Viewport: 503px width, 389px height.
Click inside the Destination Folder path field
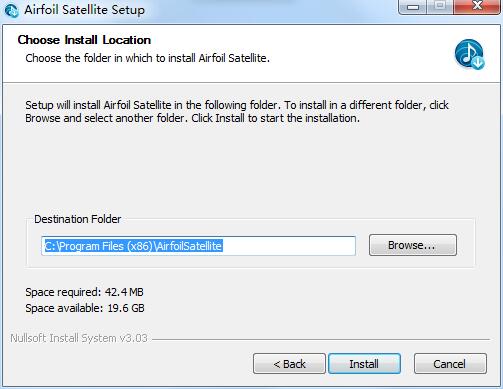(x=198, y=246)
